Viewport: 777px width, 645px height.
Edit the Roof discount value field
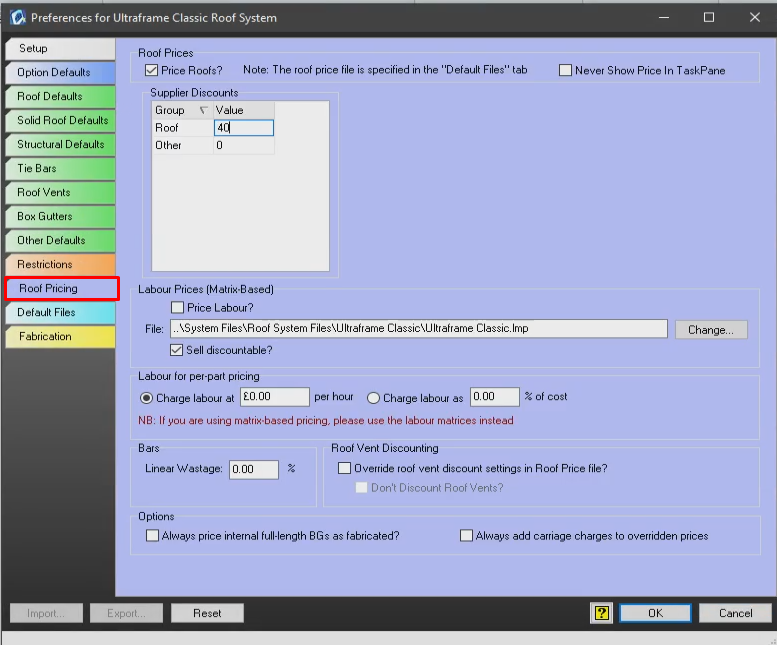[243, 128]
